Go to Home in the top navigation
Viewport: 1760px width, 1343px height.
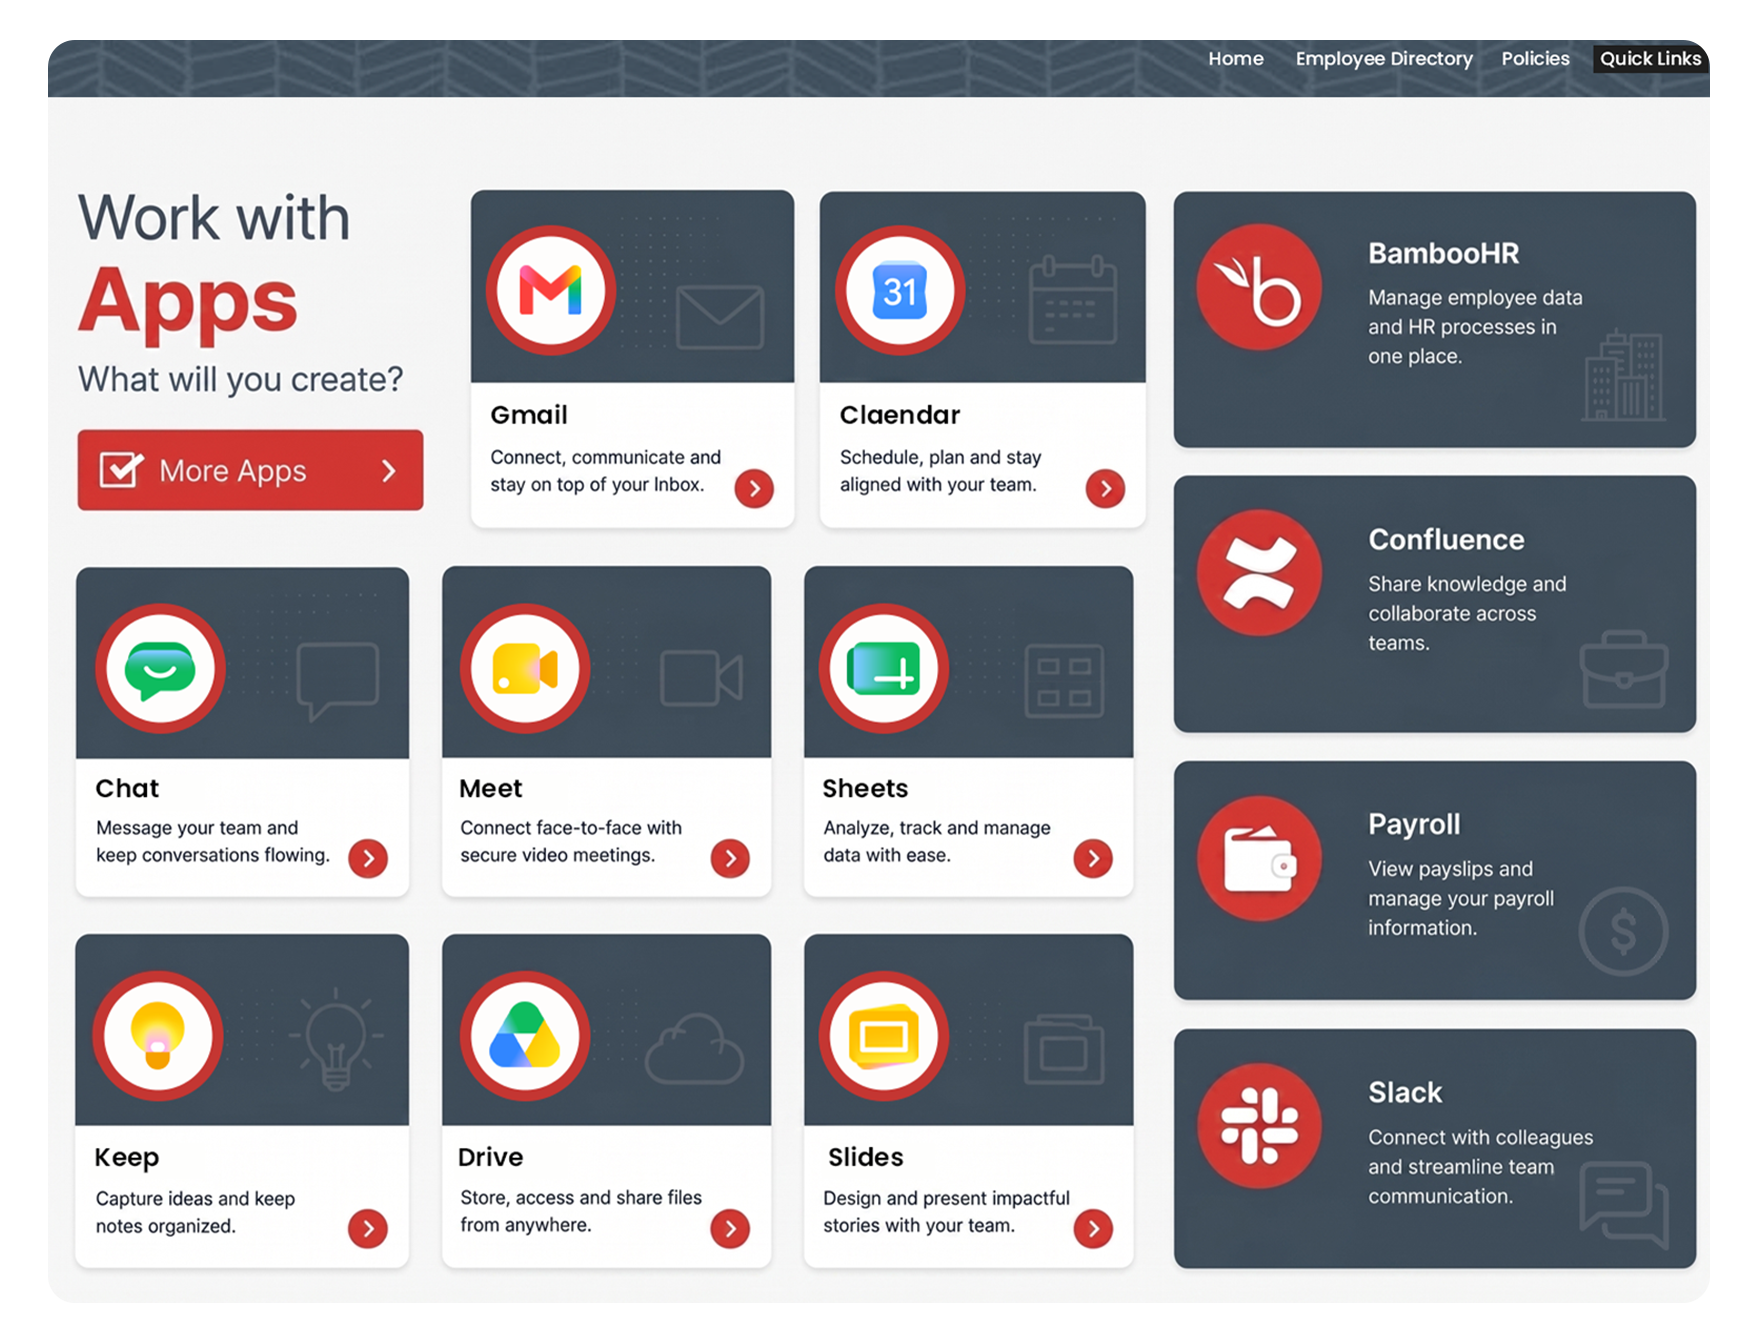pos(1236,59)
